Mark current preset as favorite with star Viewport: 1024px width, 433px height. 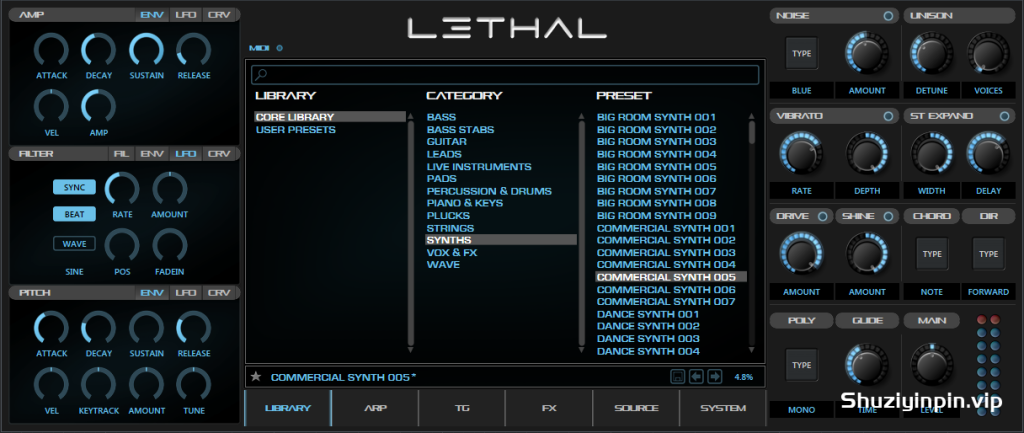(256, 377)
